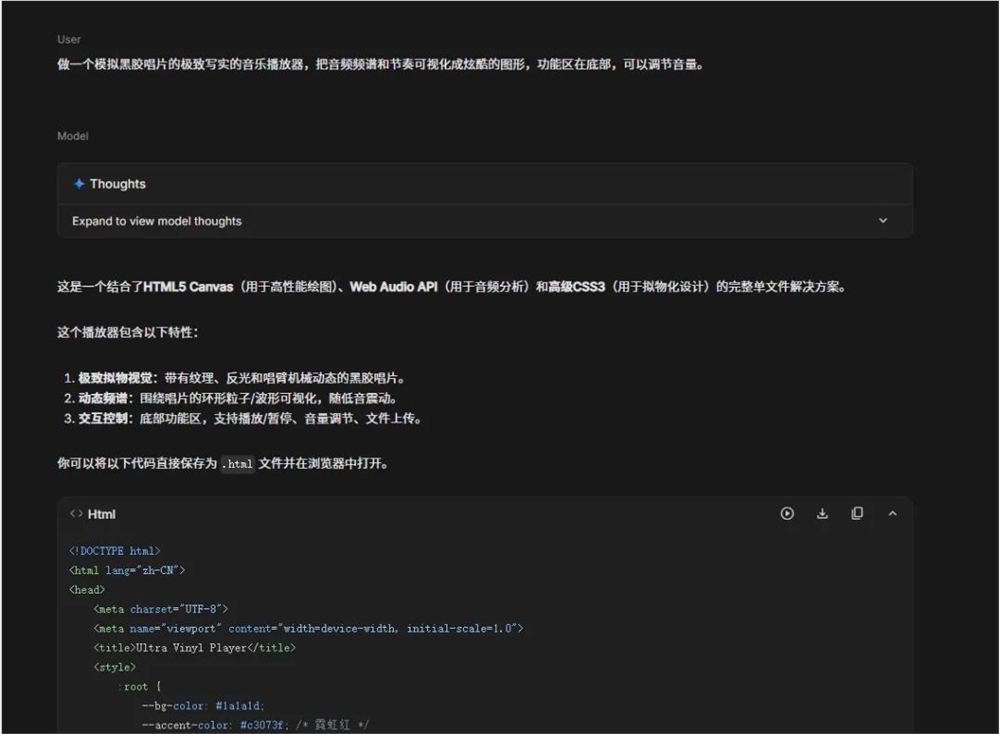Click the sparkle icon next to Thoughts

point(79,183)
